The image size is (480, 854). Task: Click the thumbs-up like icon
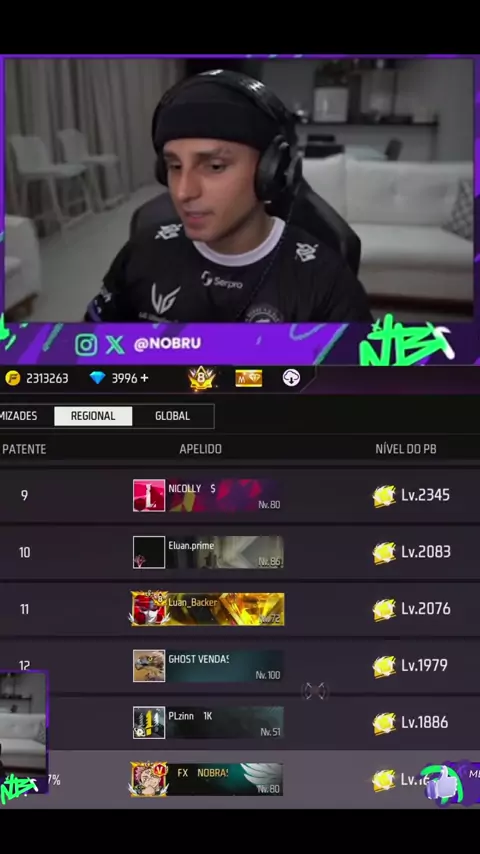tap(442, 784)
